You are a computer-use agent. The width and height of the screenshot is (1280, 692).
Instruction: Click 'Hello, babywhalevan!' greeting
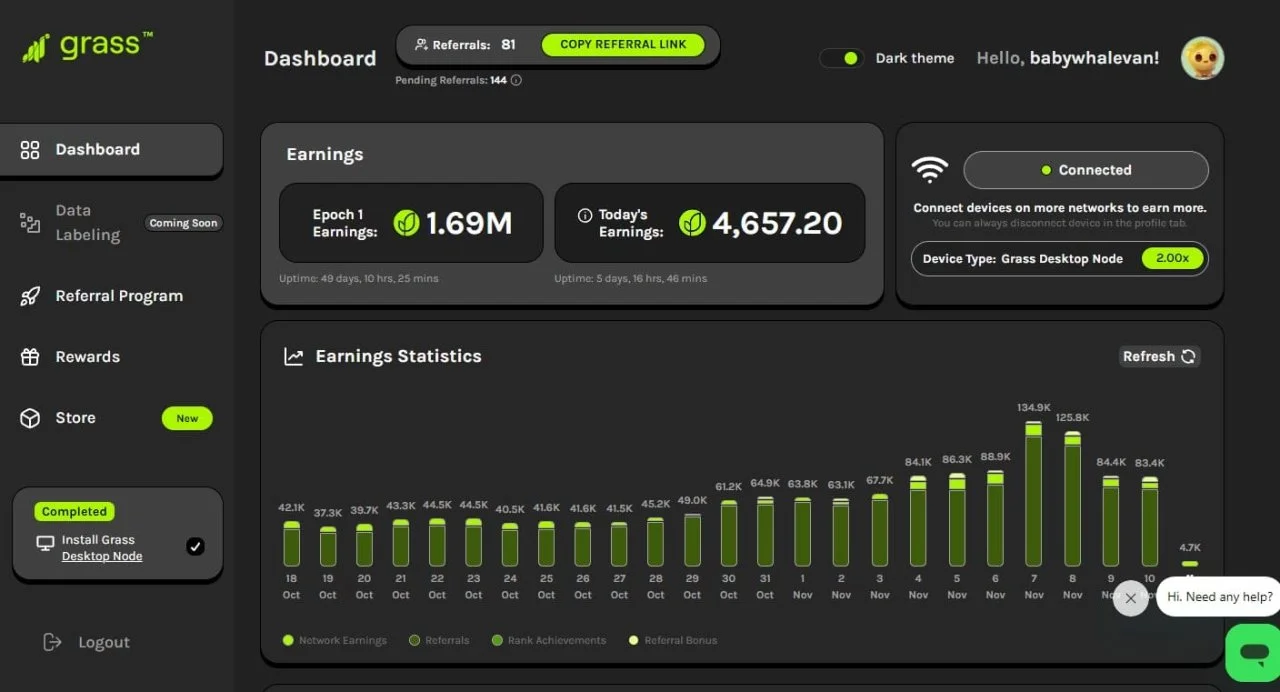[x=1068, y=58]
